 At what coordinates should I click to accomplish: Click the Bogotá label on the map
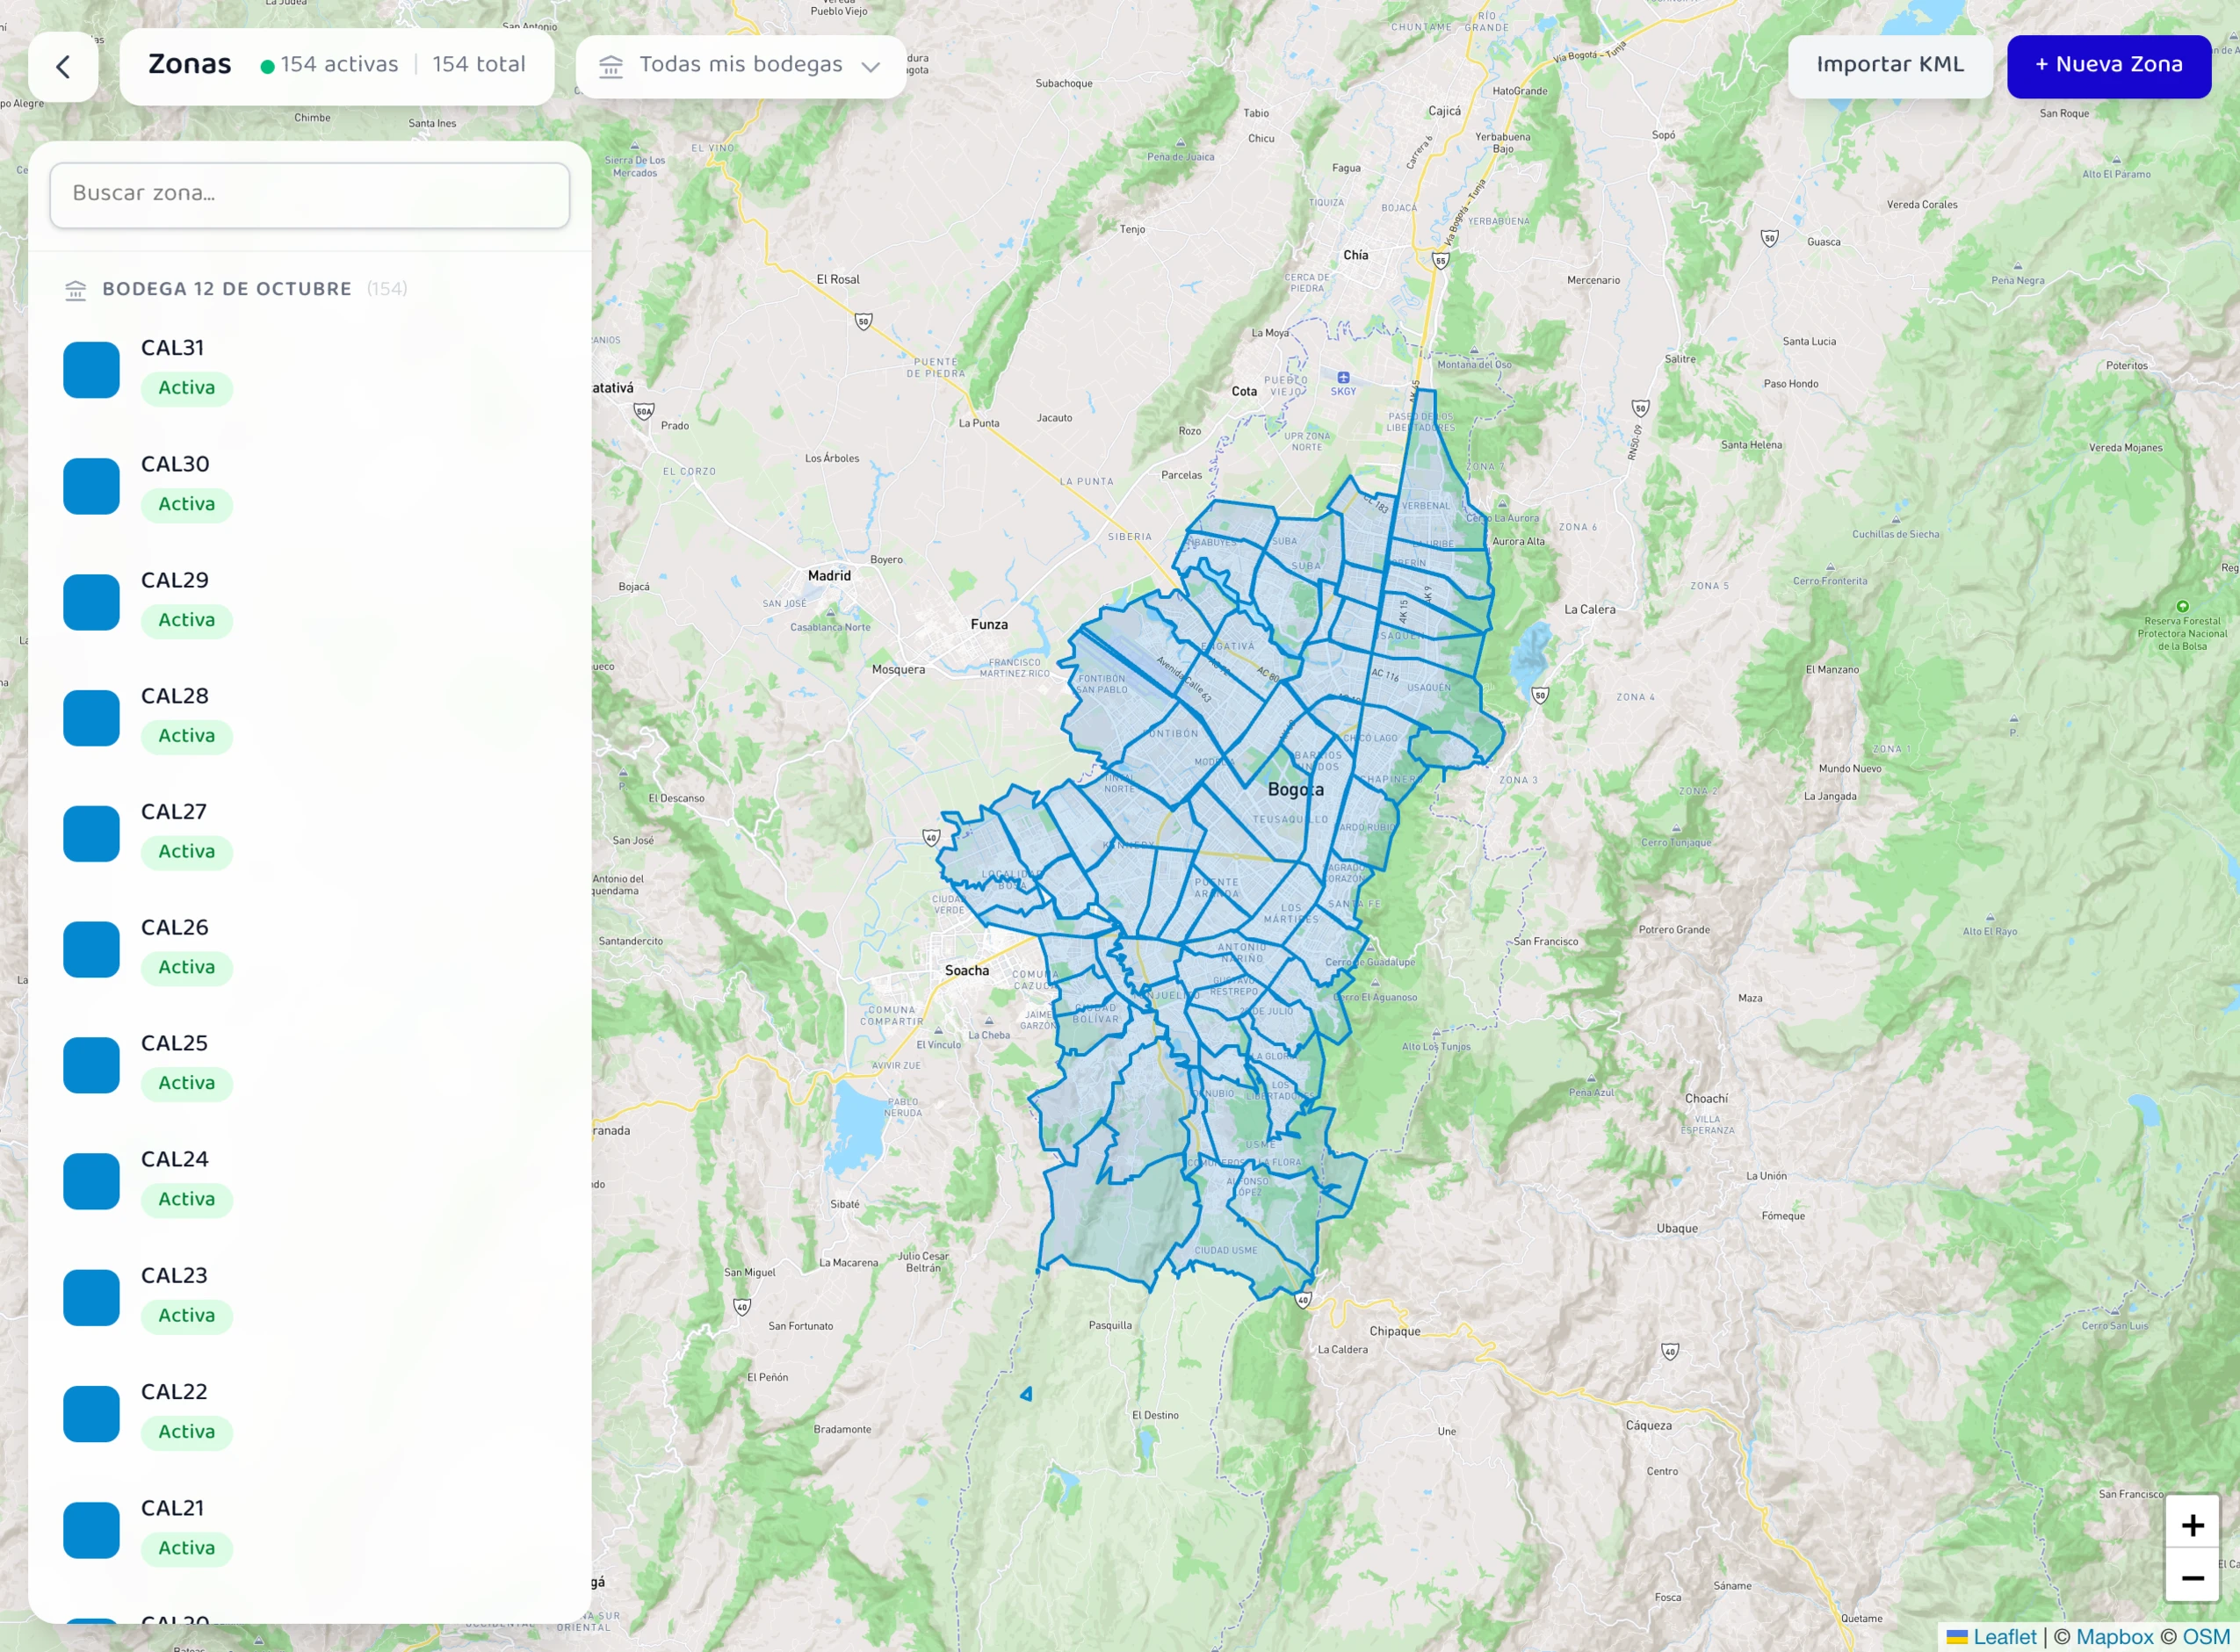(1295, 790)
